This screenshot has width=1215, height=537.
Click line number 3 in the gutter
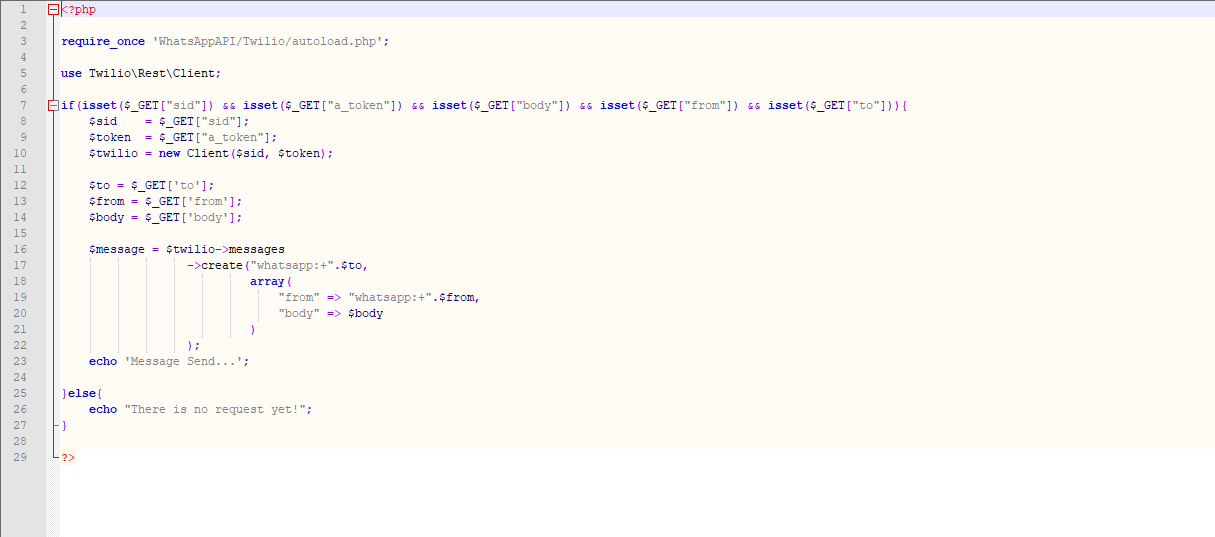(23, 41)
